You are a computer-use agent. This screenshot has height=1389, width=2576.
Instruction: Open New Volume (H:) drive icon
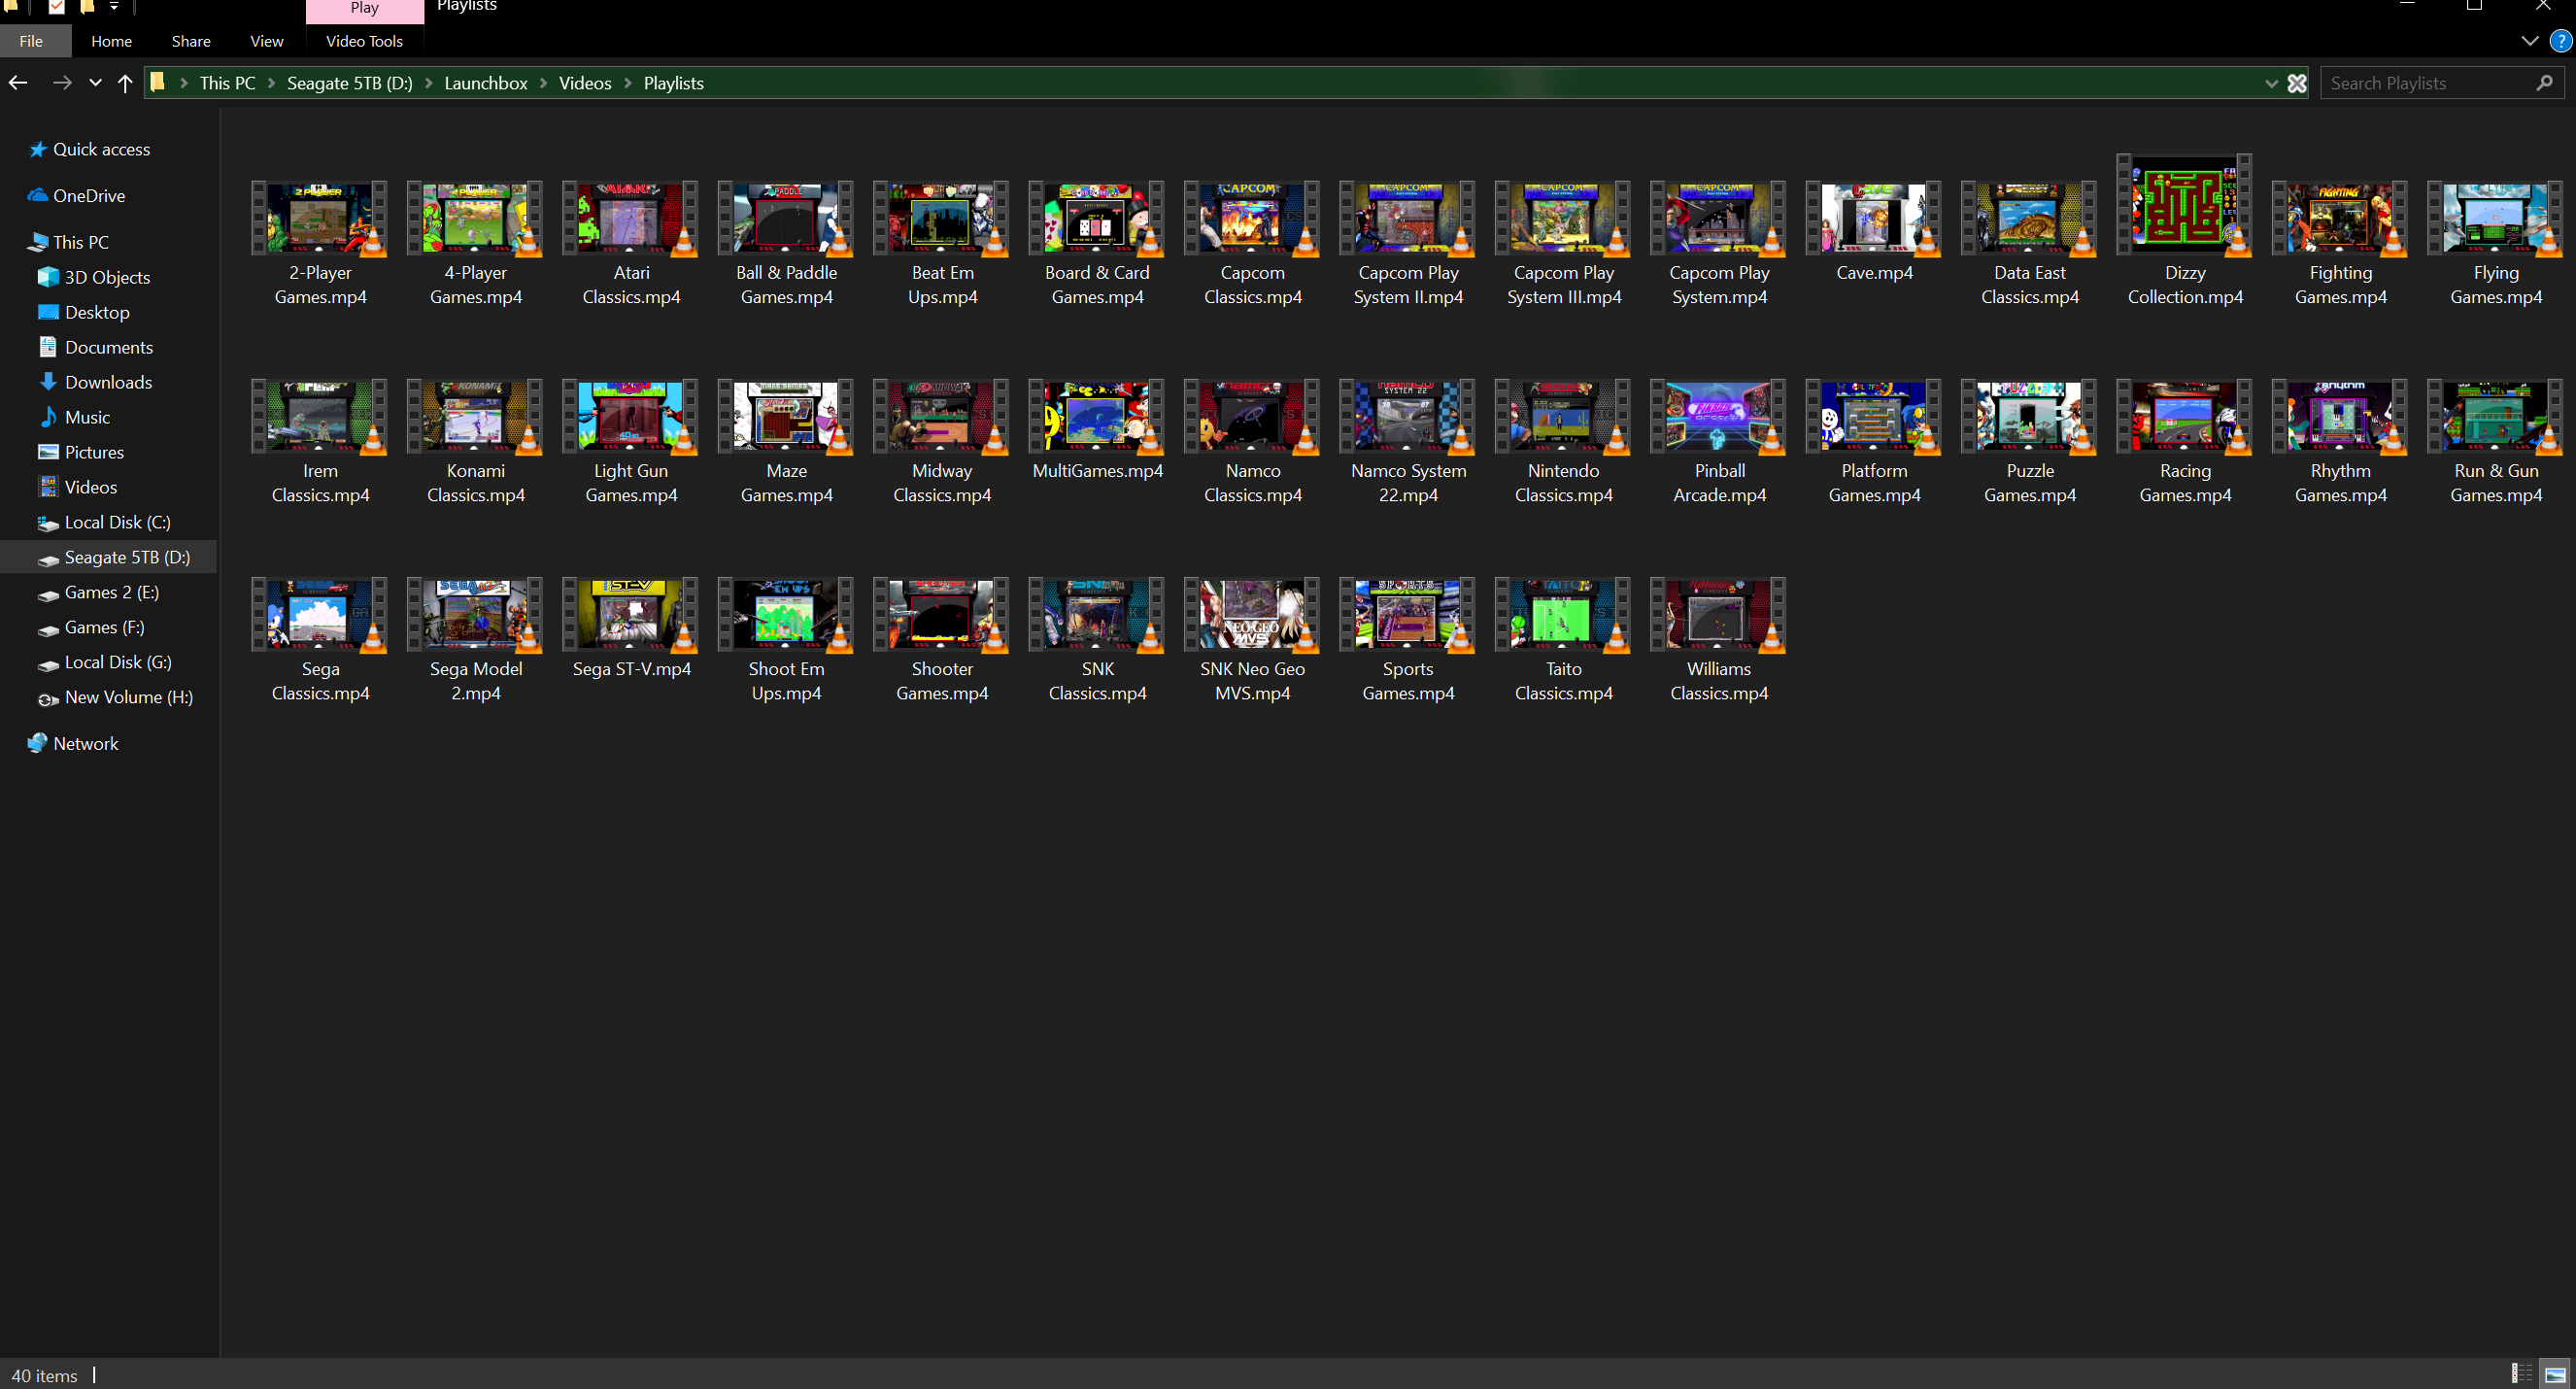point(48,699)
